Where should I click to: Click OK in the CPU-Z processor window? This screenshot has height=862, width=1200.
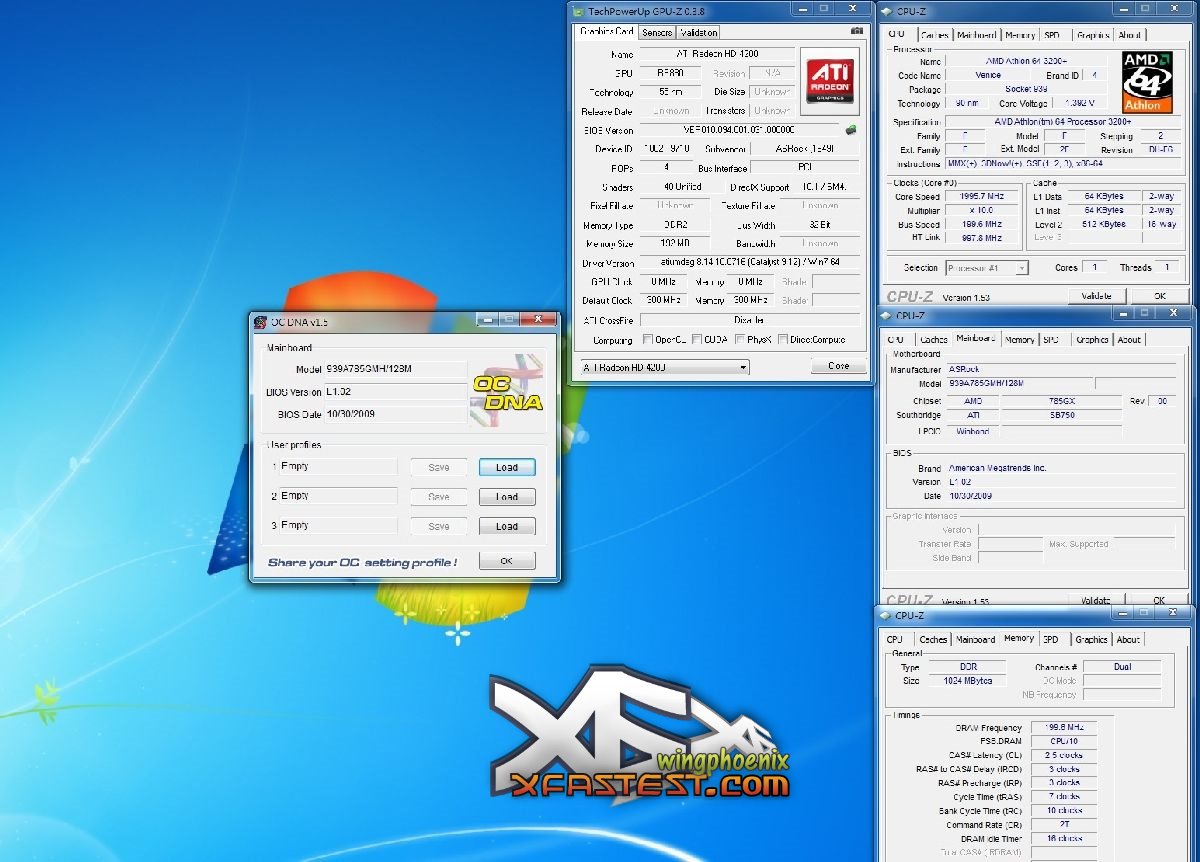click(x=1159, y=296)
